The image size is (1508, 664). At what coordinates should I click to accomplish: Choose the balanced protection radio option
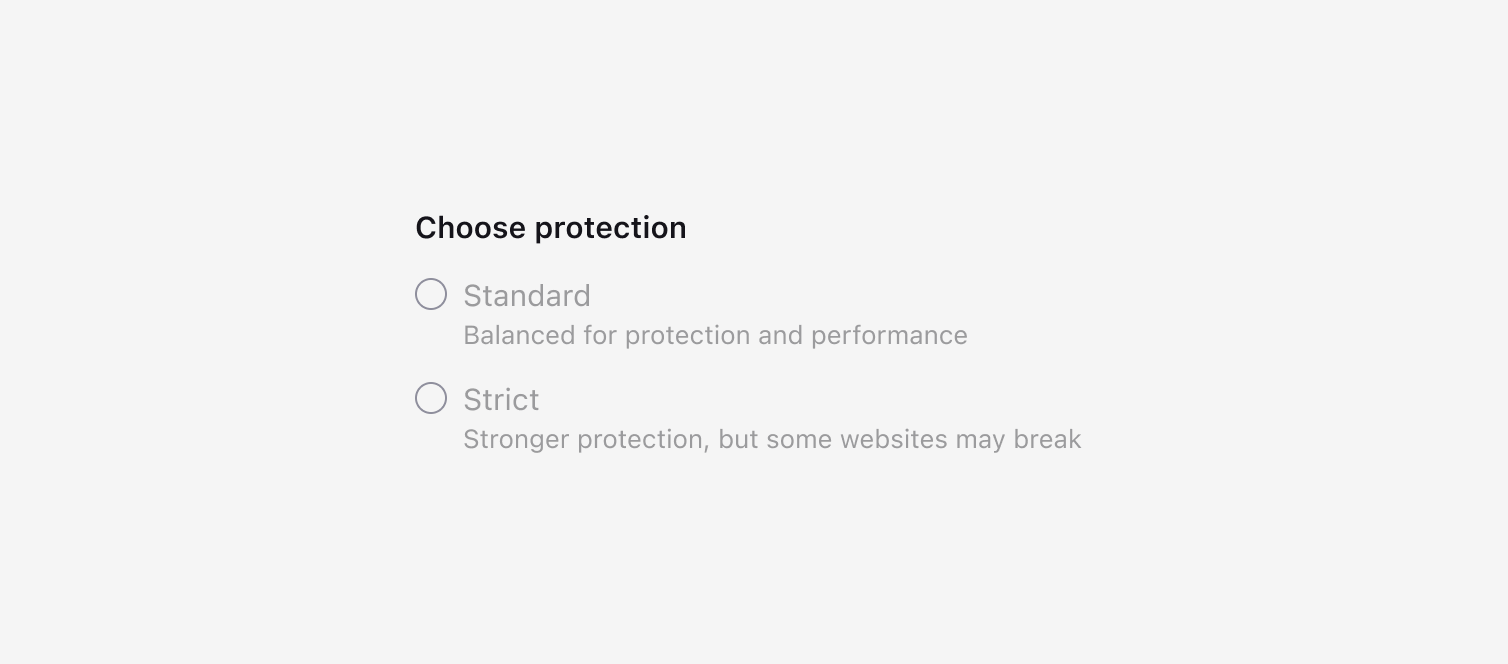coord(431,294)
